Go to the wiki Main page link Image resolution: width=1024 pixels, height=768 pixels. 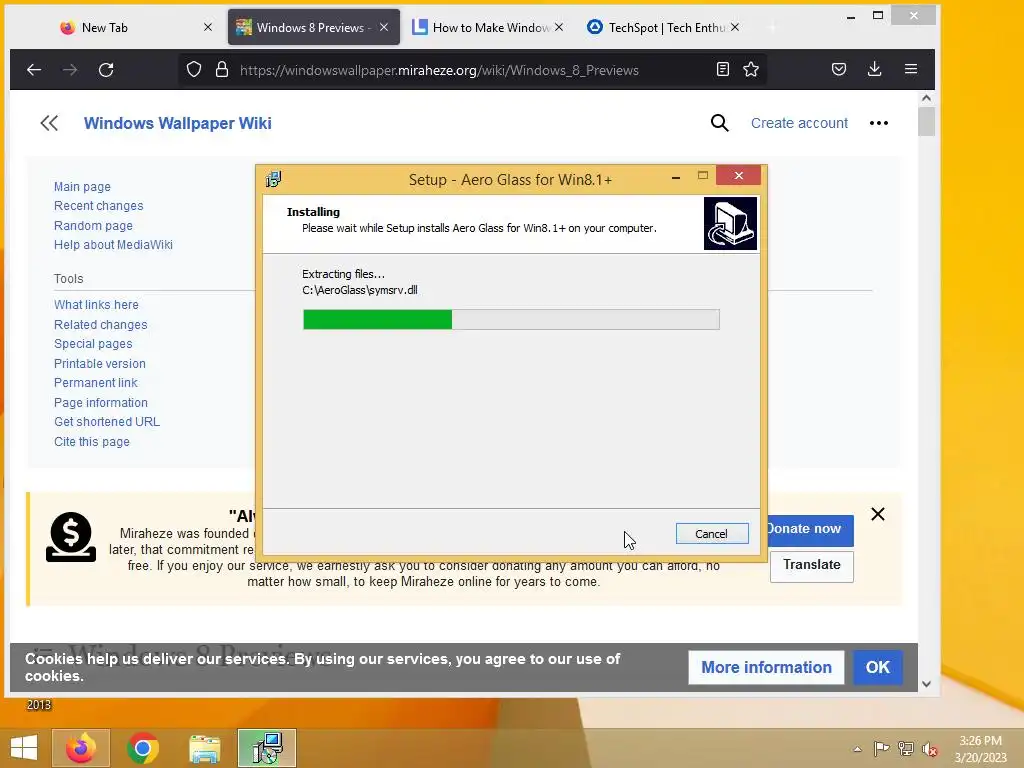pos(82,187)
